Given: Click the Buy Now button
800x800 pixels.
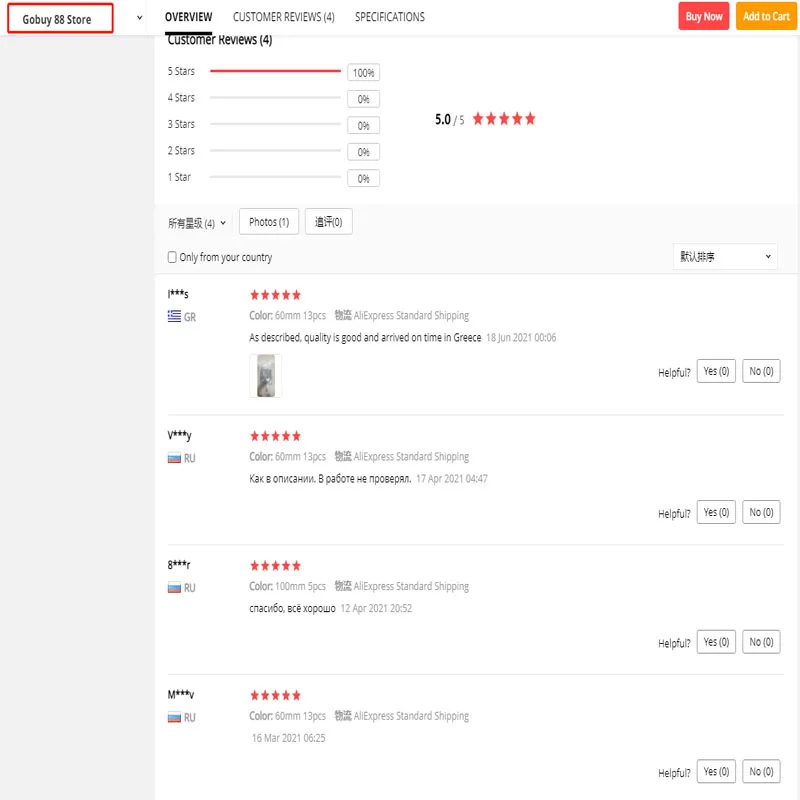Looking at the screenshot, I should 704,16.
